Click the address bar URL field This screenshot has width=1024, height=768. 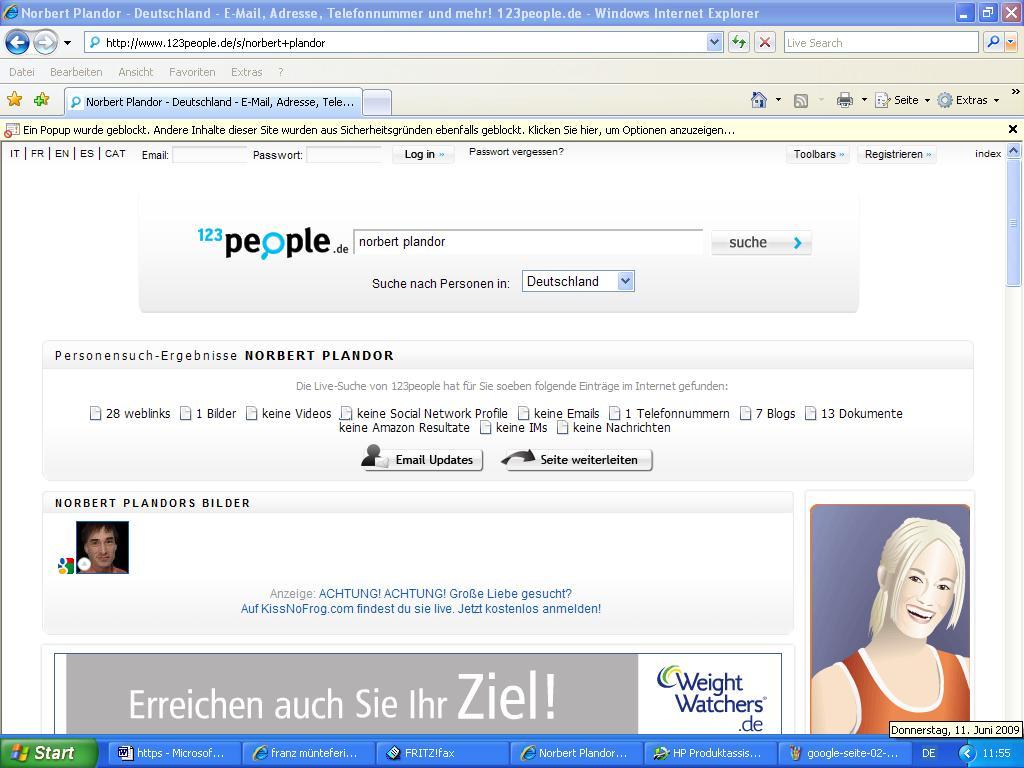(396, 43)
